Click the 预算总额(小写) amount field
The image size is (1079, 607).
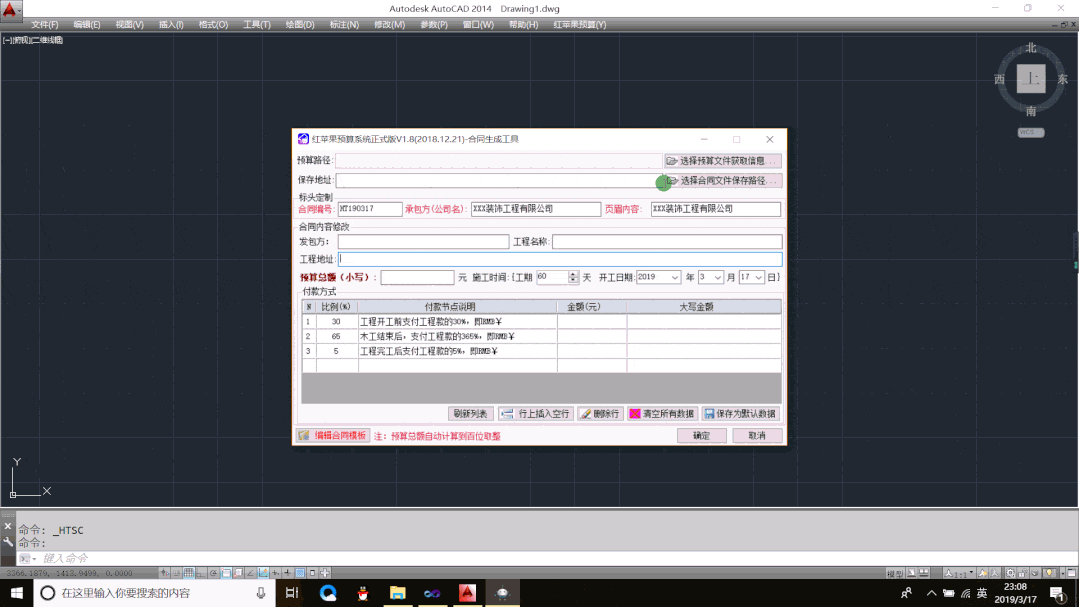click(x=417, y=277)
